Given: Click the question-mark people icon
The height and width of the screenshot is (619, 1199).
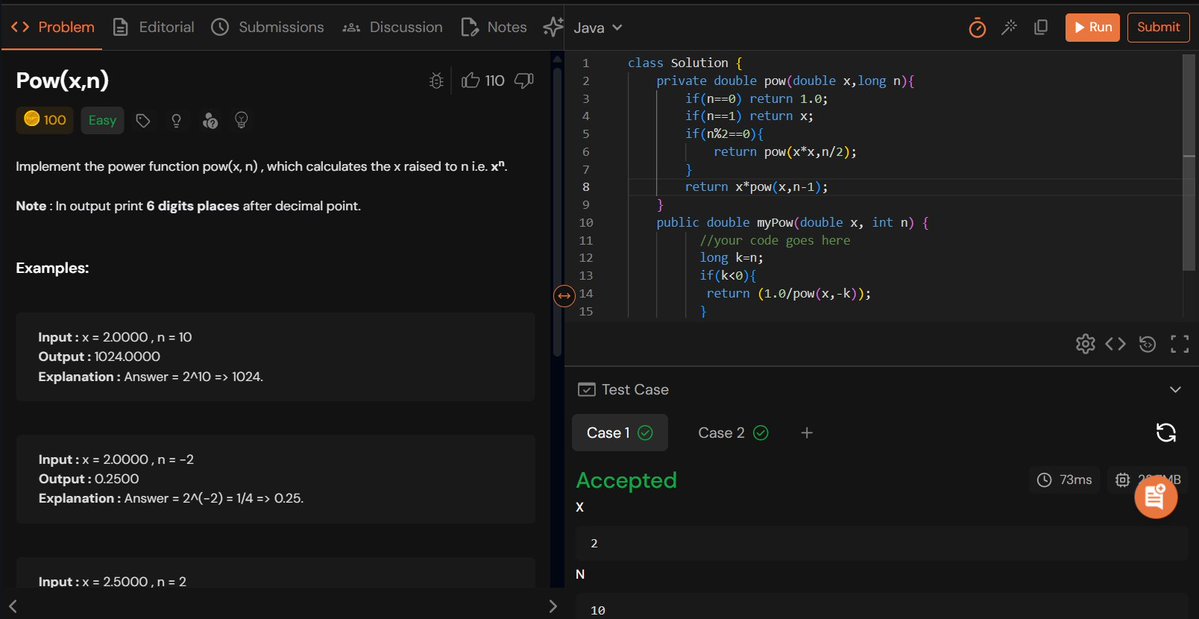Looking at the screenshot, I should [x=210, y=120].
